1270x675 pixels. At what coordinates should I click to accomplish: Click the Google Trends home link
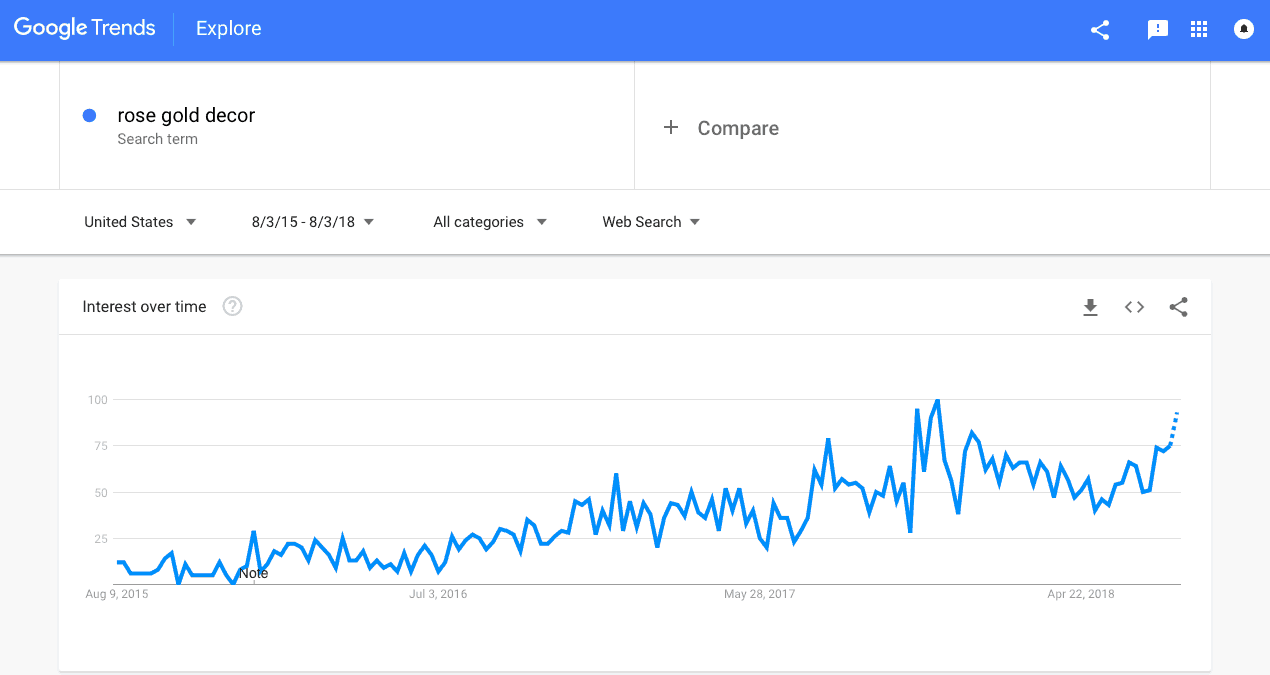tap(84, 28)
